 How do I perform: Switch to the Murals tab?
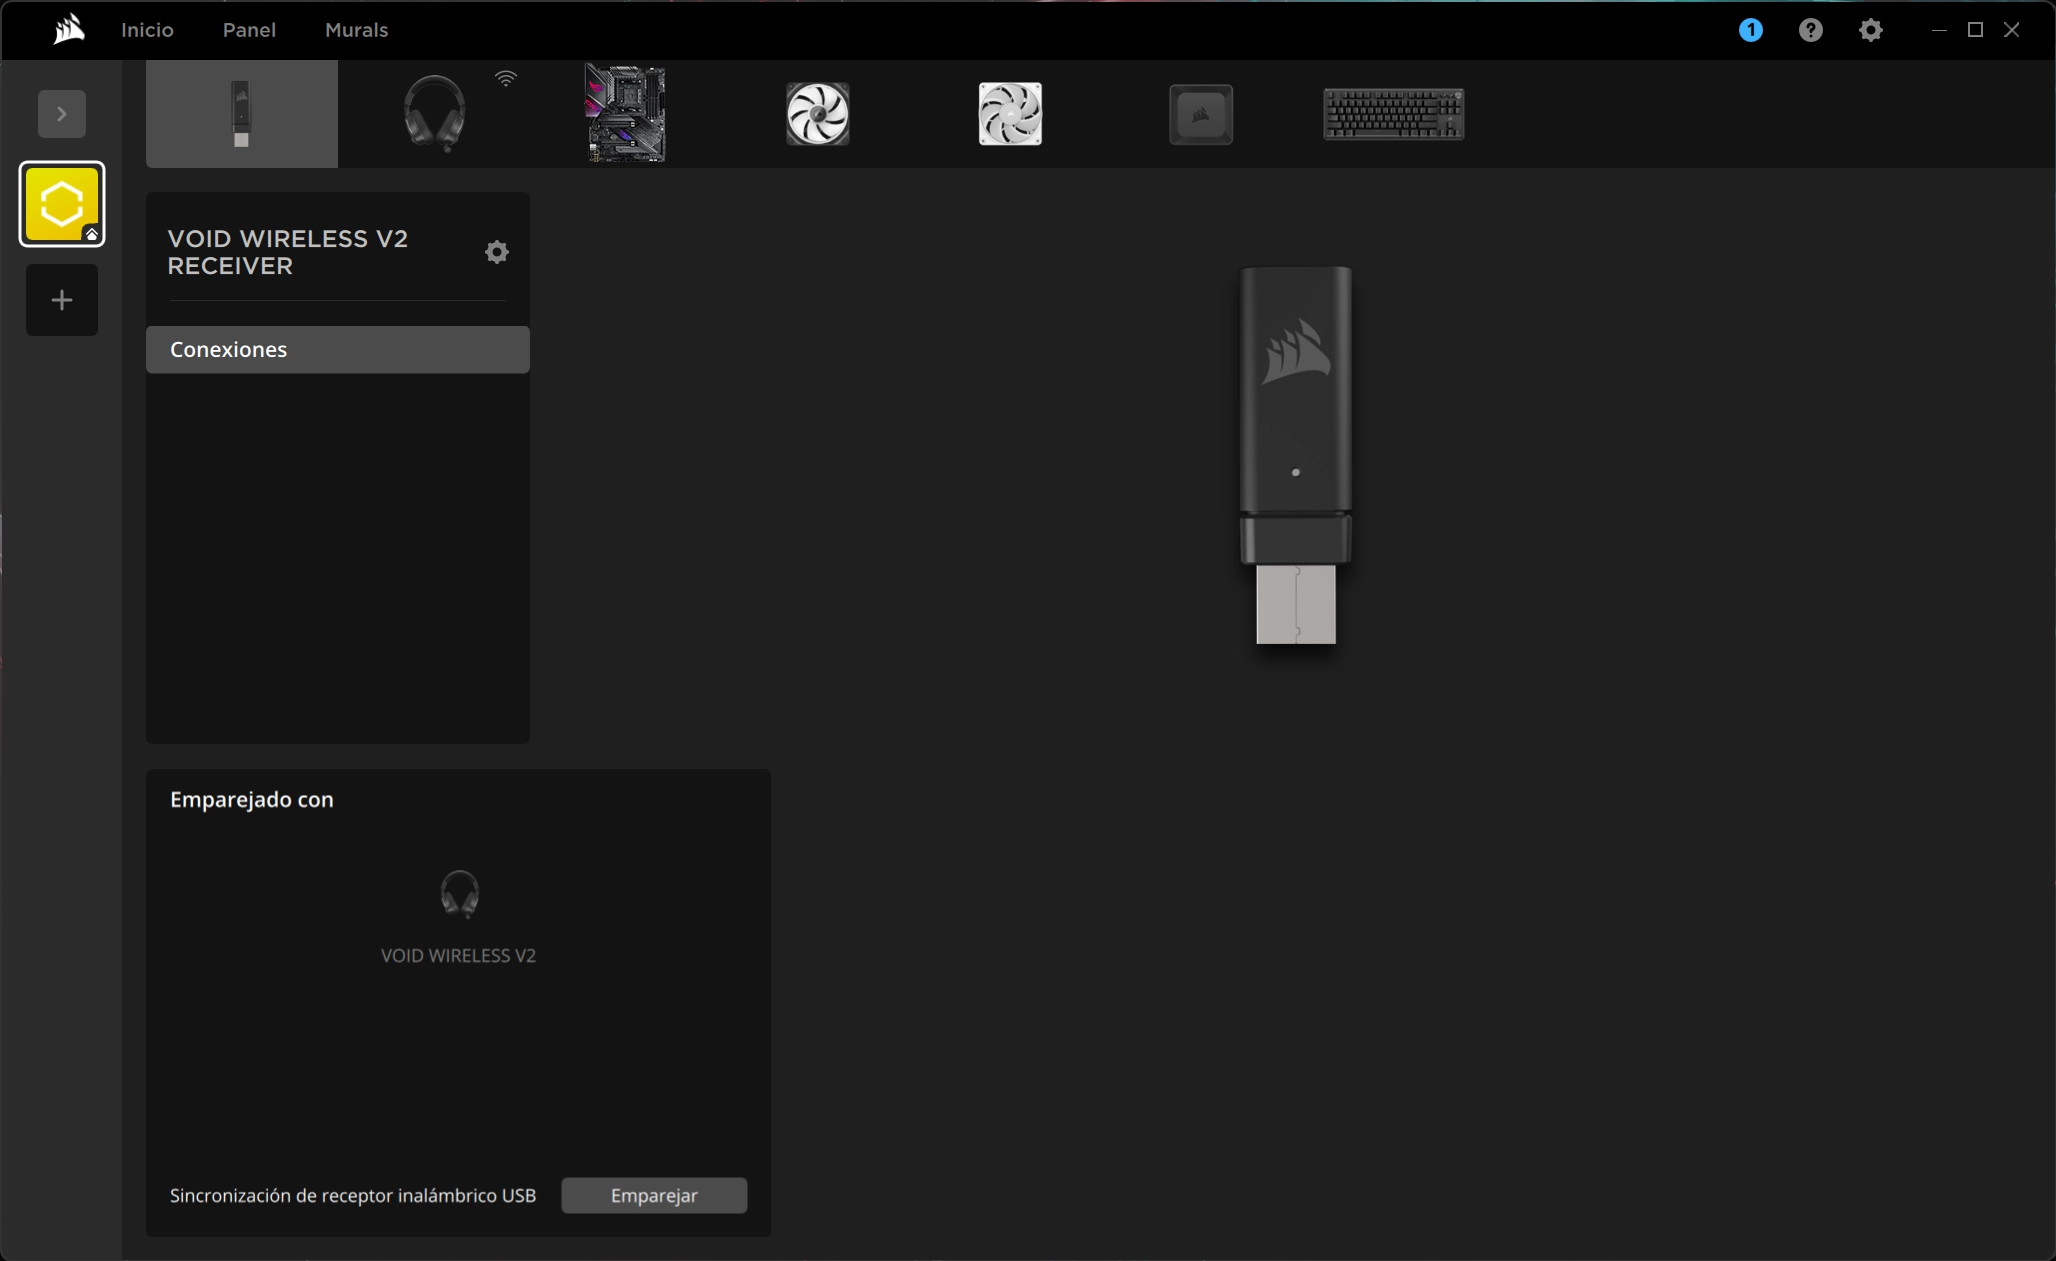(x=356, y=30)
